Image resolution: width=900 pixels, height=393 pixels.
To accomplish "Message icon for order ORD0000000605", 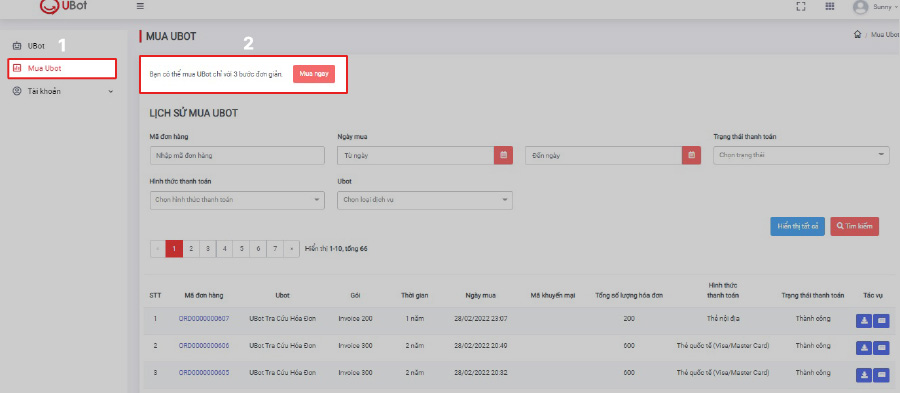I will (881, 375).
